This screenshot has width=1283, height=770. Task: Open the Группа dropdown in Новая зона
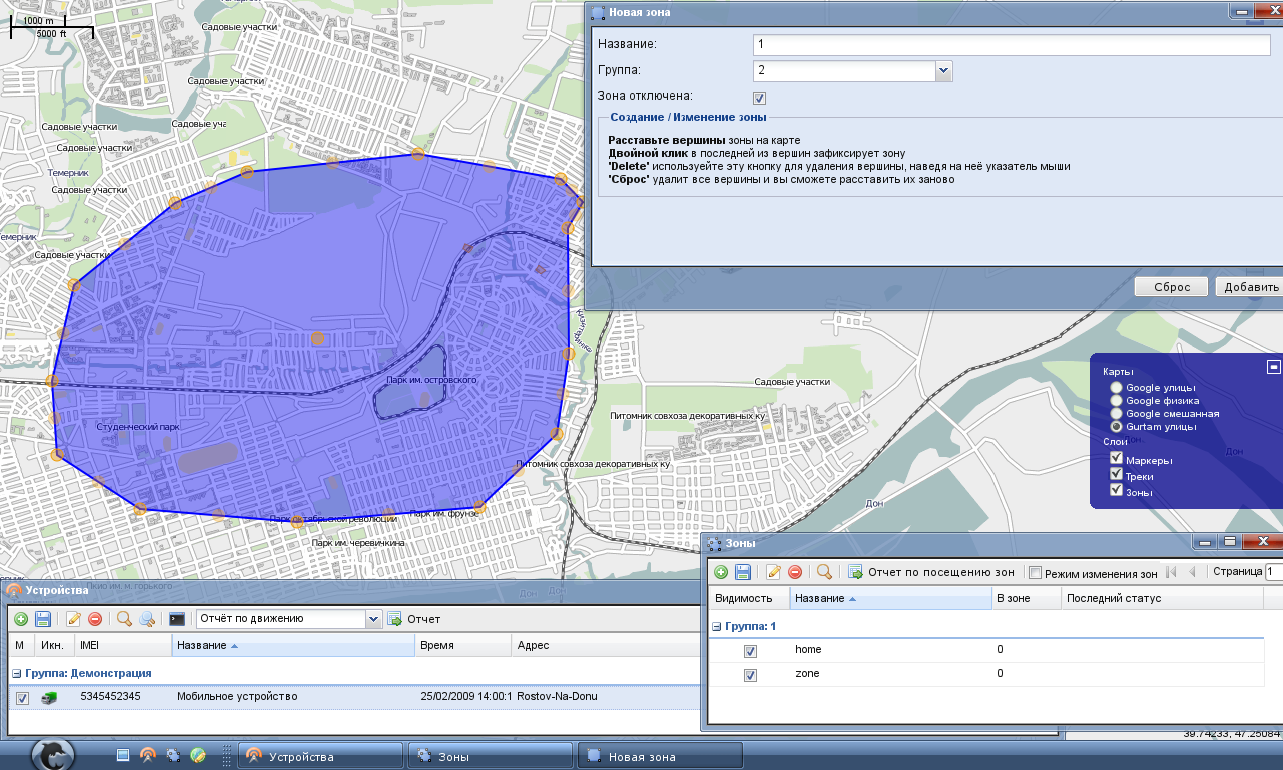943,71
